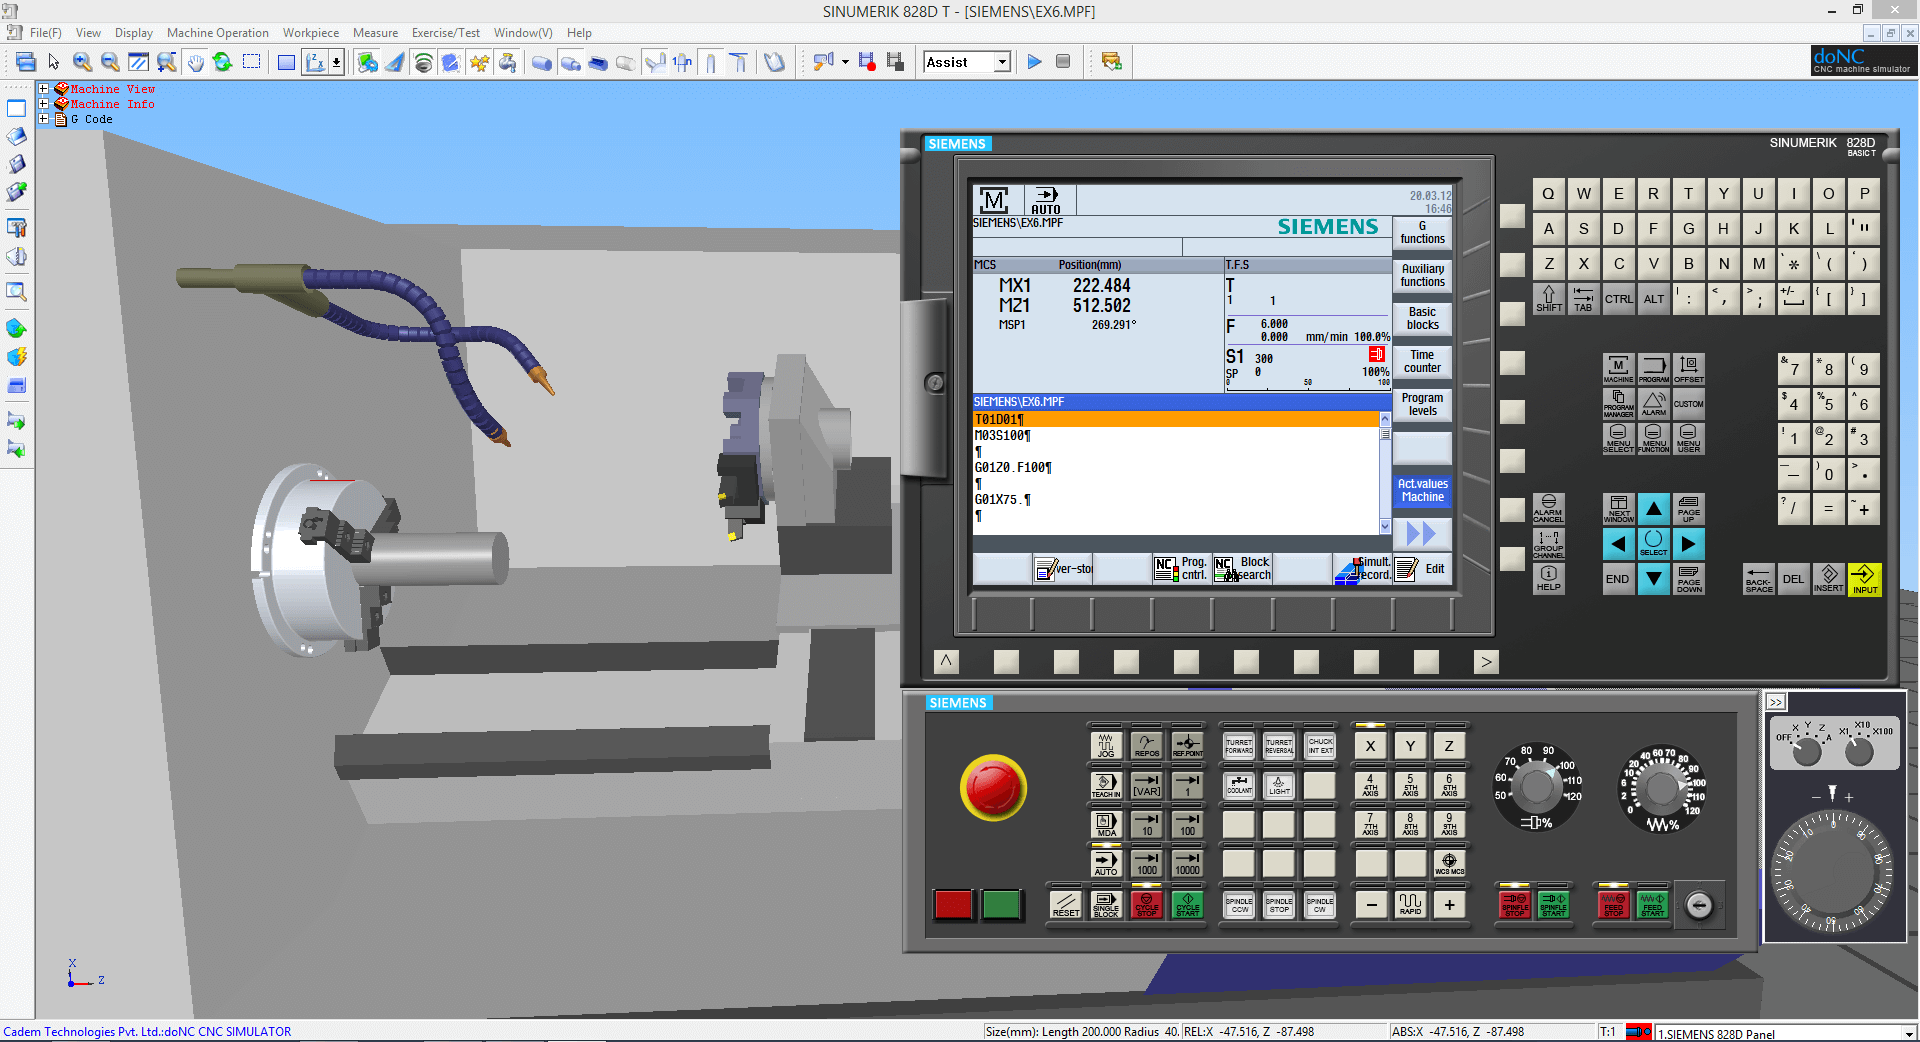Screen dimensions: 1920x1042
Task: Expand the Machine View tree node
Action: (x=44, y=89)
